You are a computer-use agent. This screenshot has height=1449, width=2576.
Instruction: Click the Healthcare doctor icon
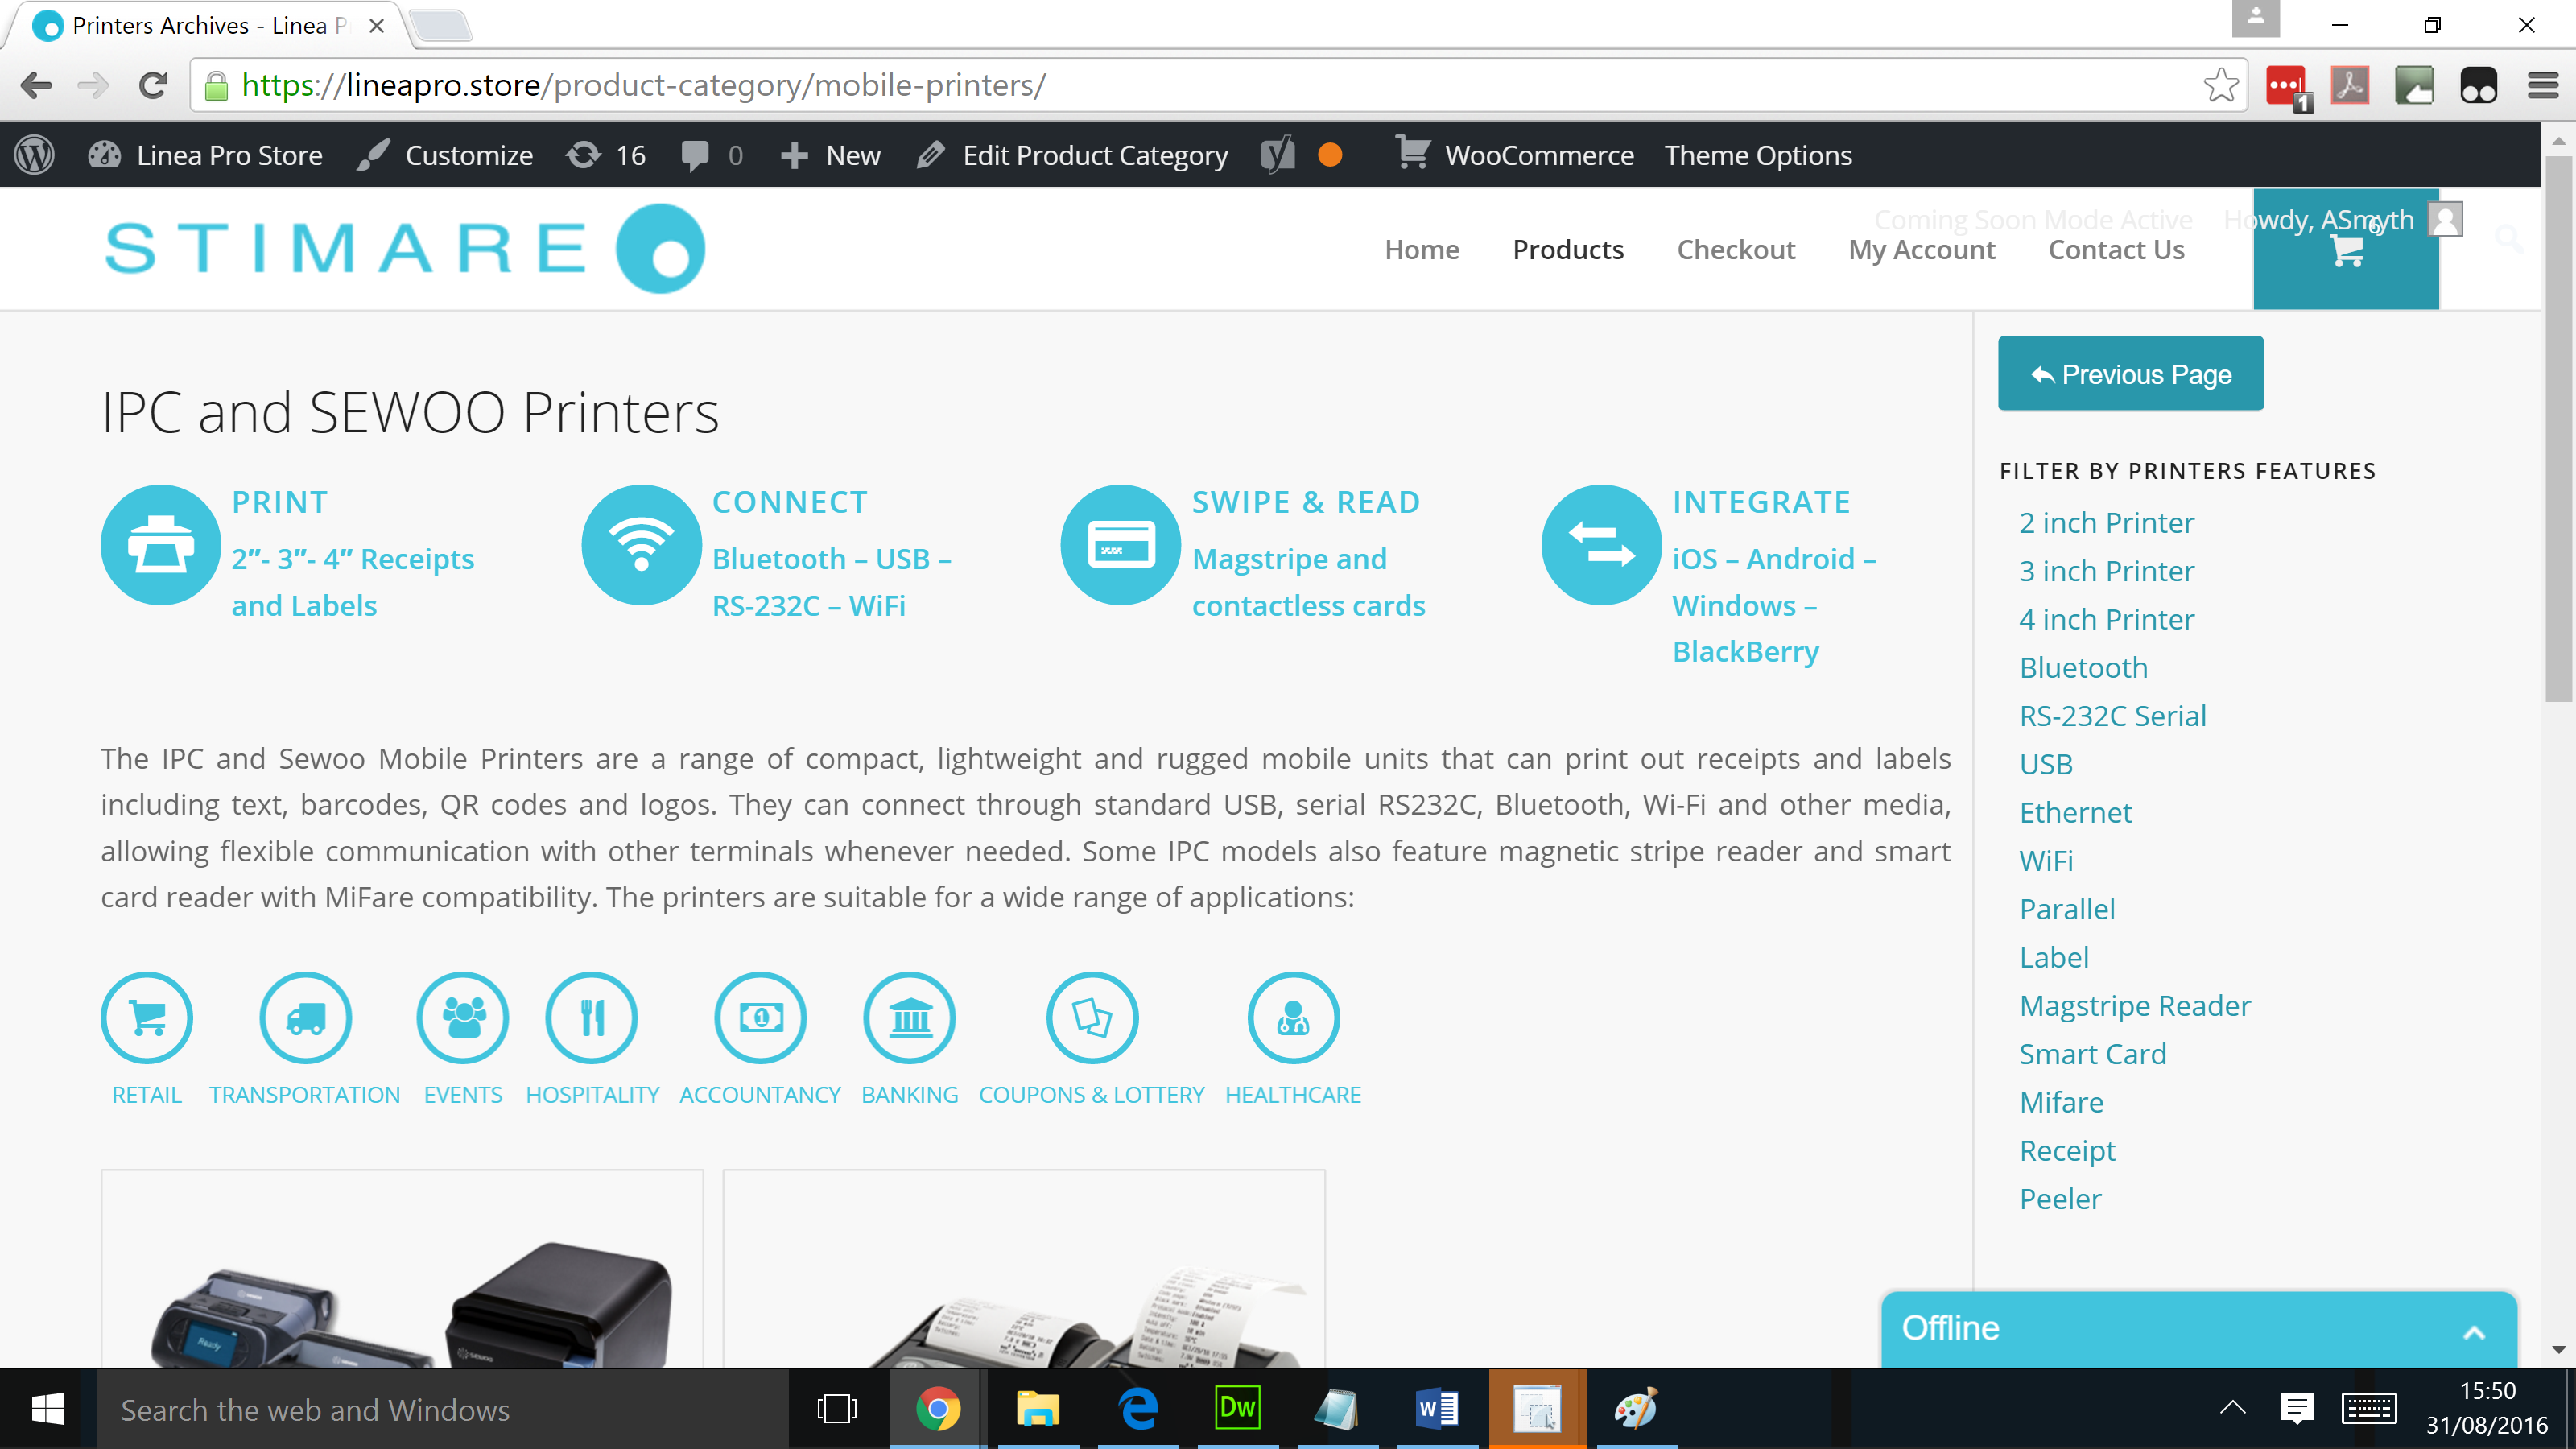pyautogui.click(x=1293, y=1018)
